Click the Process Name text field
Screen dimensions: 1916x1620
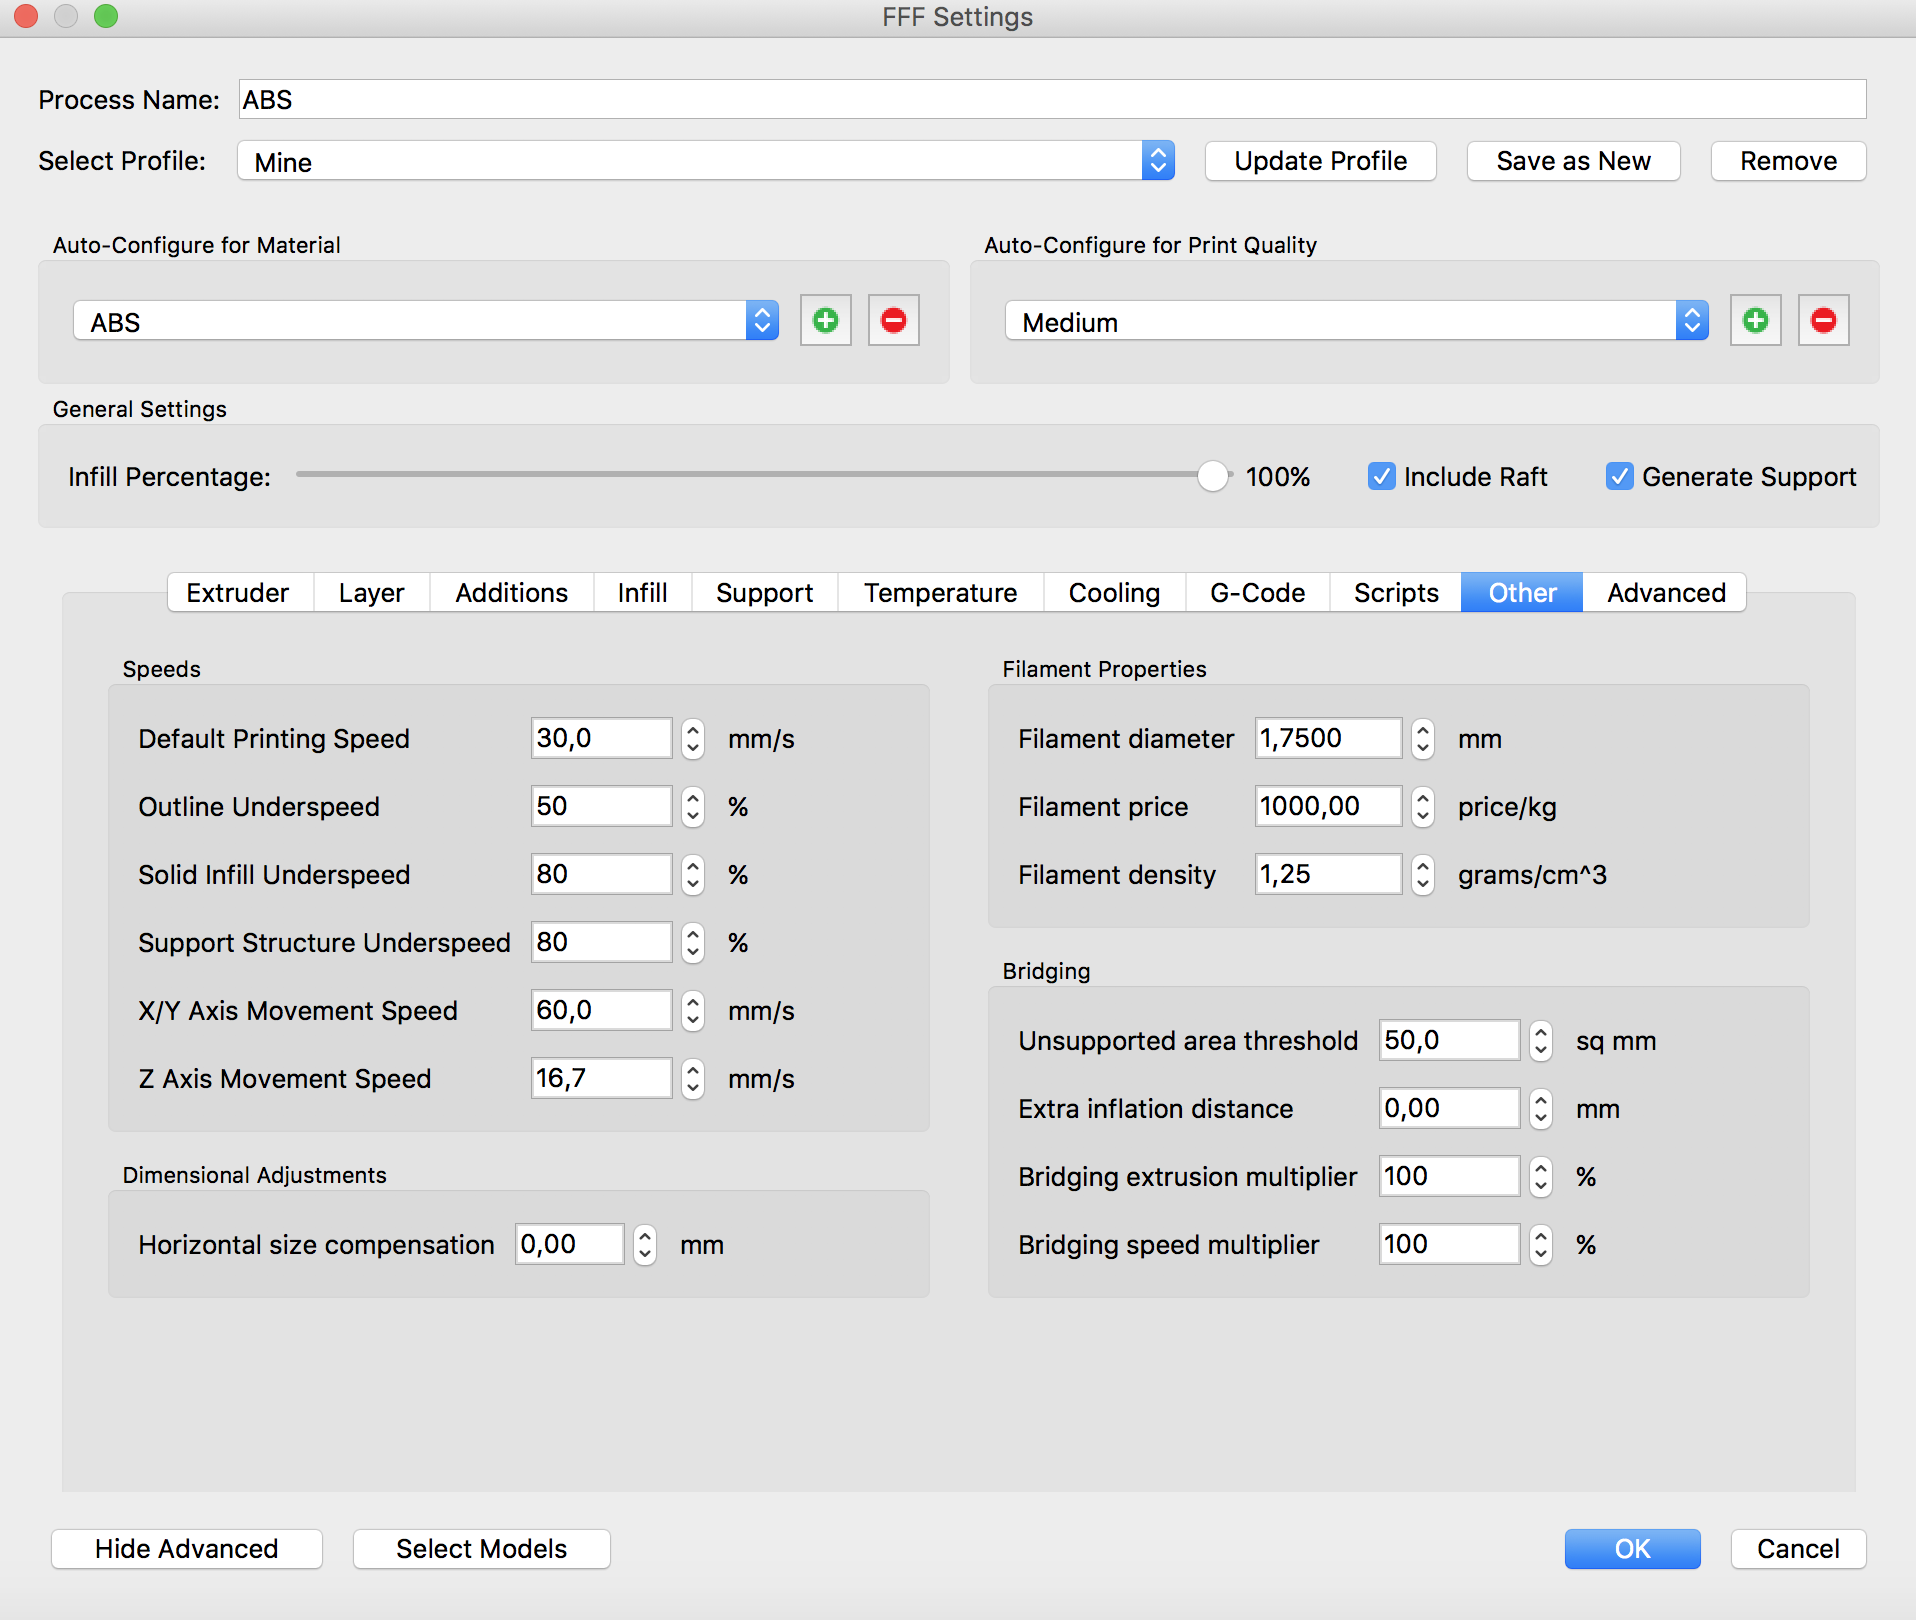(x=1052, y=100)
